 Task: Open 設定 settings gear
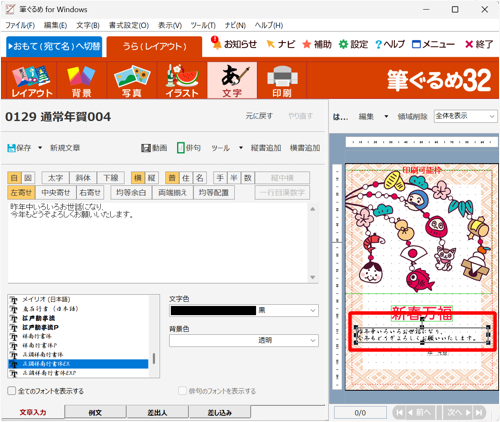point(353,44)
